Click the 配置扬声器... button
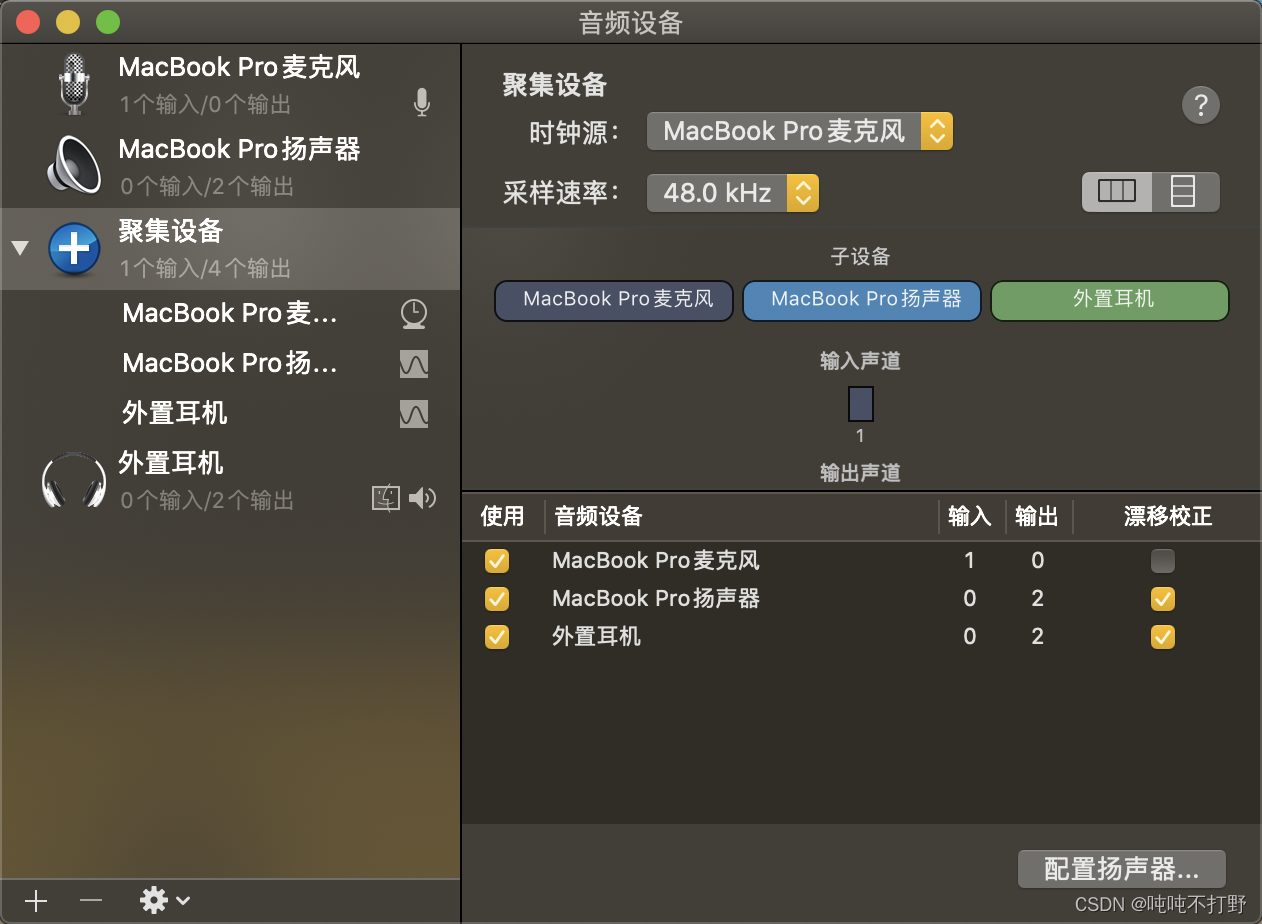Viewport: 1262px width, 924px height. pyautogui.click(x=1122, y=868)
